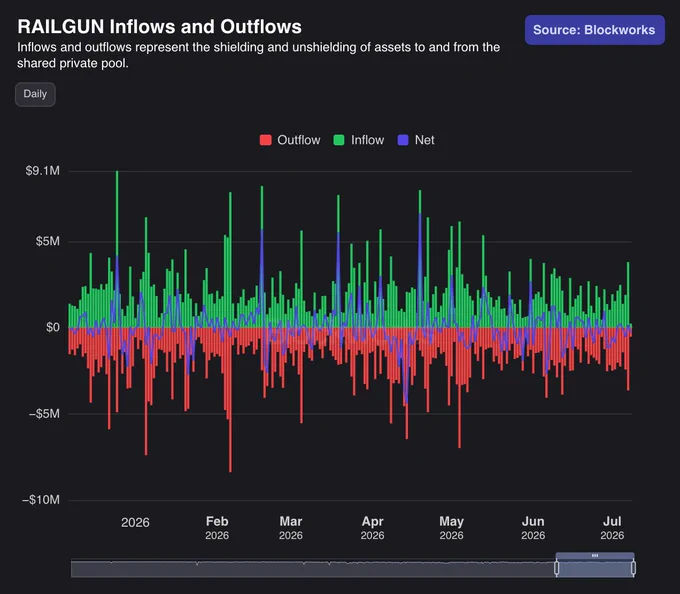
Task: Click the Source: Blockworks badge
Action: click(595, 30)
